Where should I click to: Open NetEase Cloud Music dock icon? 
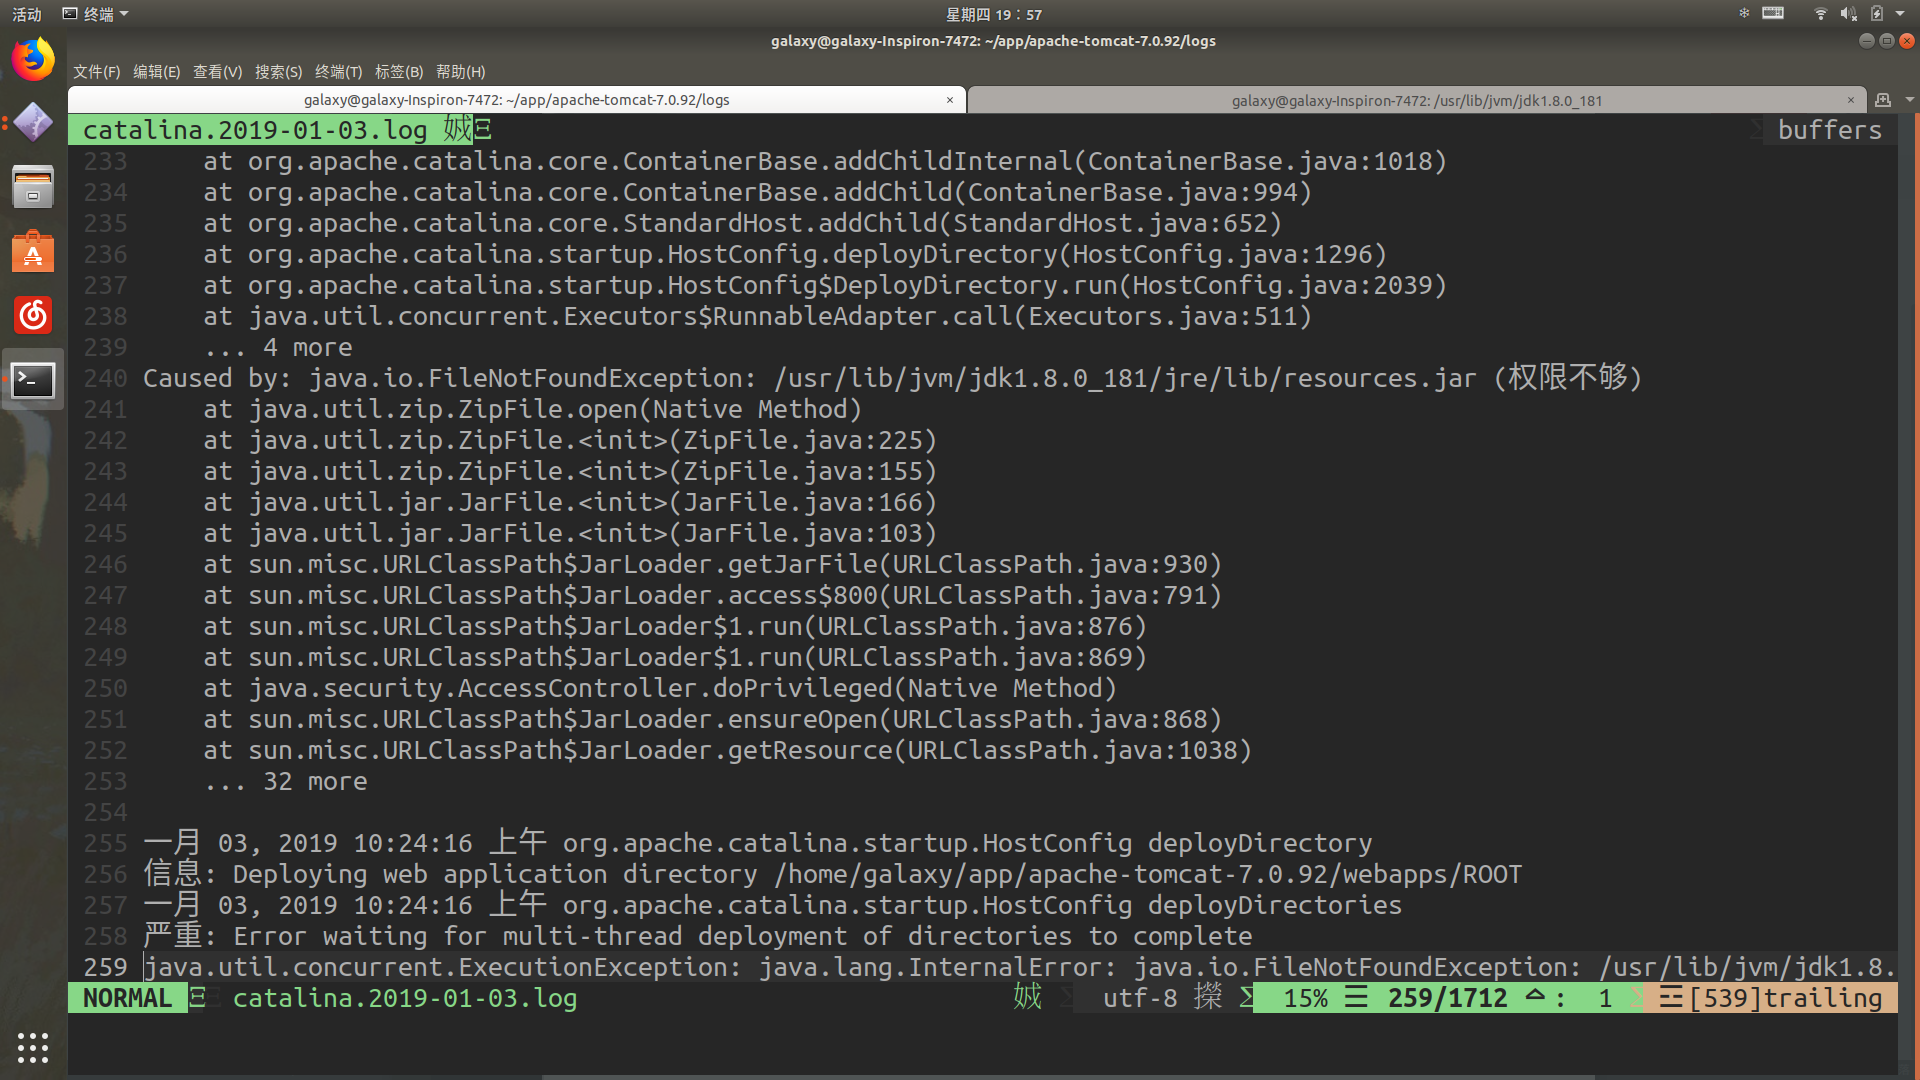click(33, 316)
